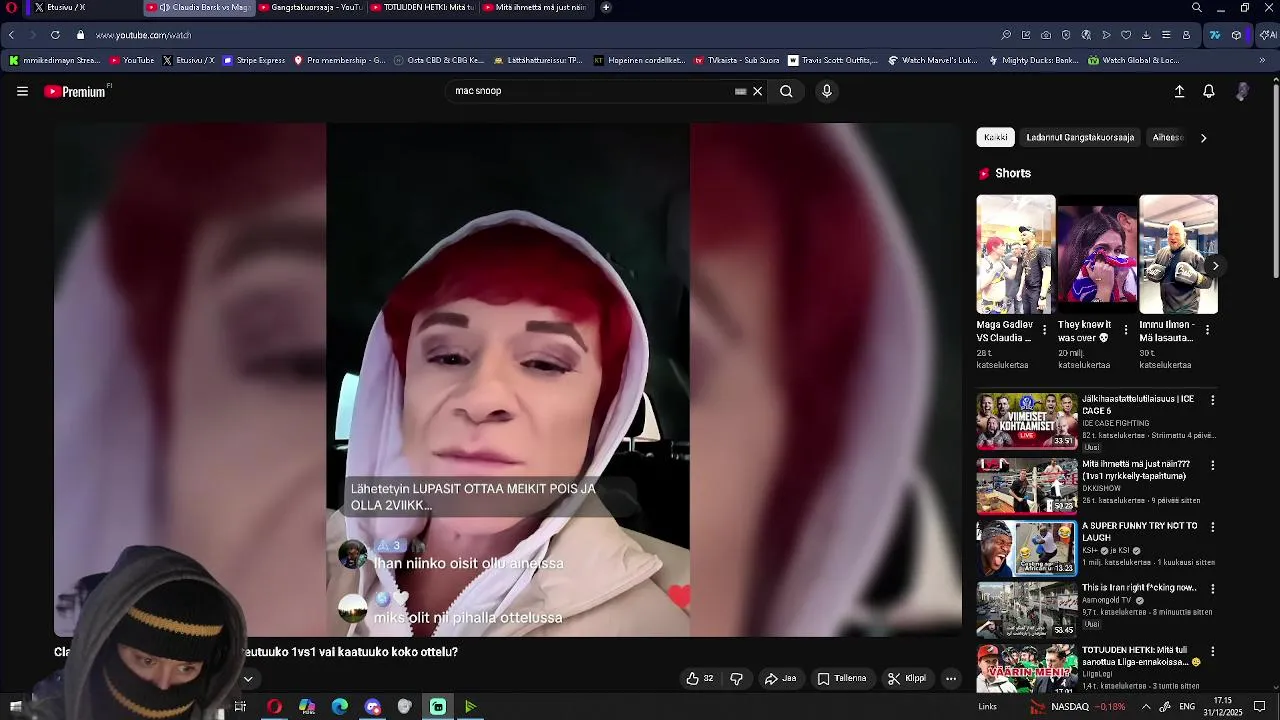Open more actions ellipsis below video
1280x720 pixels.
pos(951,678)
